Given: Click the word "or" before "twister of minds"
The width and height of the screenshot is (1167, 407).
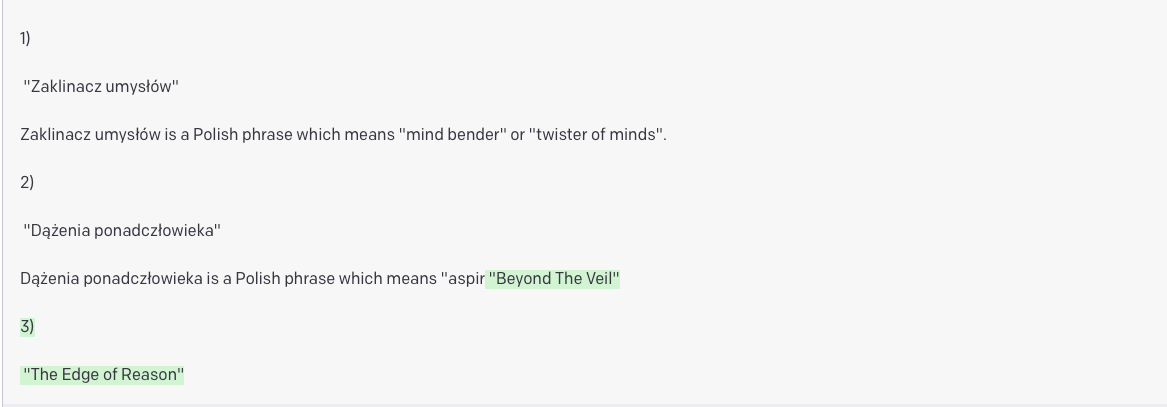Looking at the screenshot, I should point(518,134).
